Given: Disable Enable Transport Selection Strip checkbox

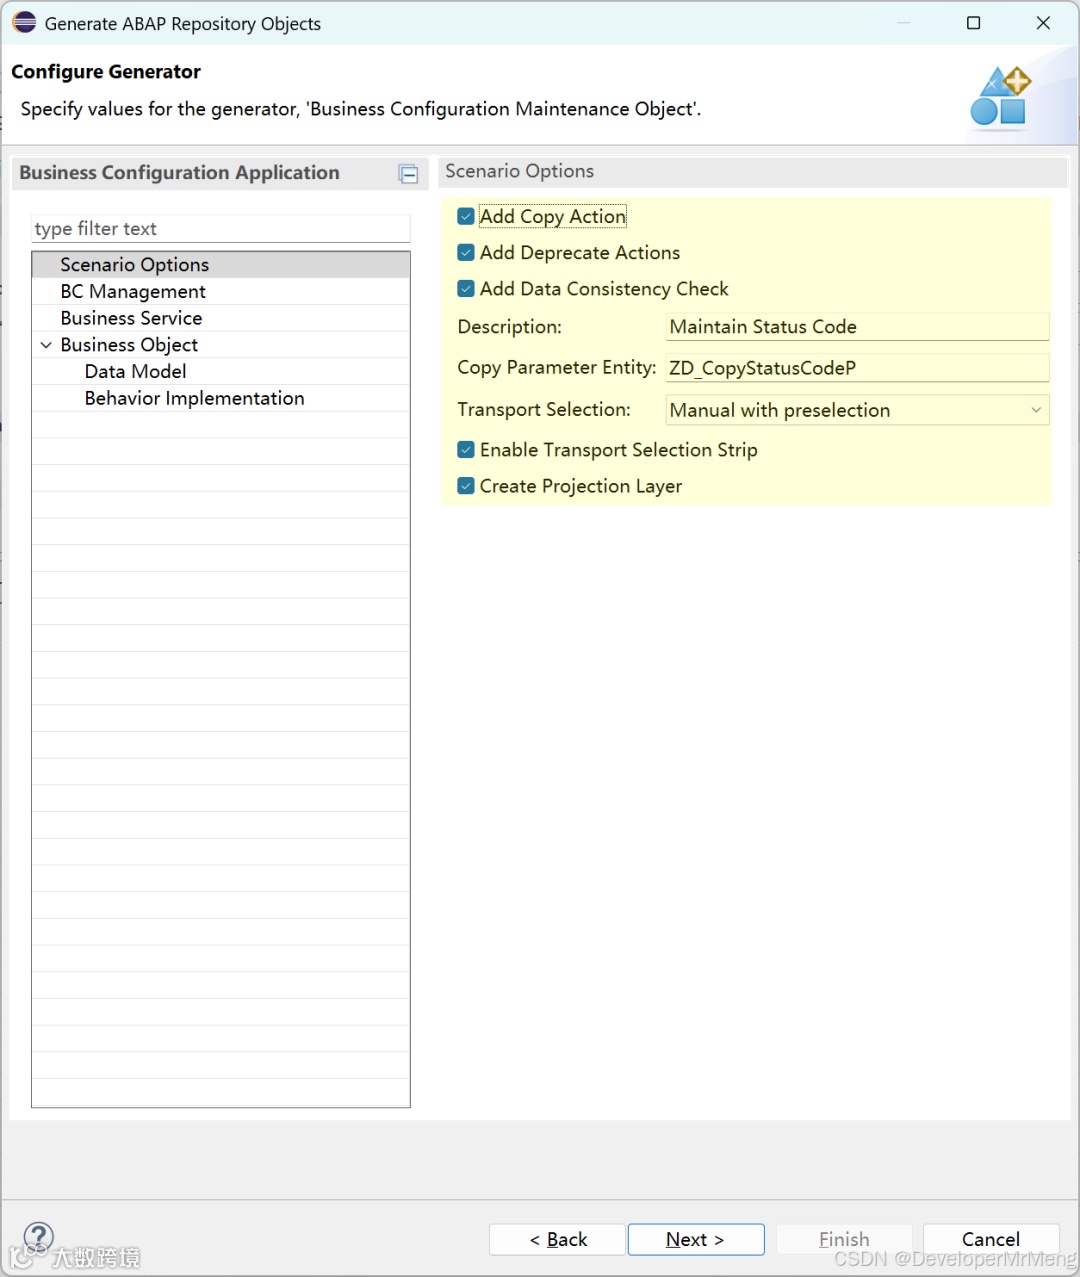Looking at the screenshot, I should [x=466, y=450].
